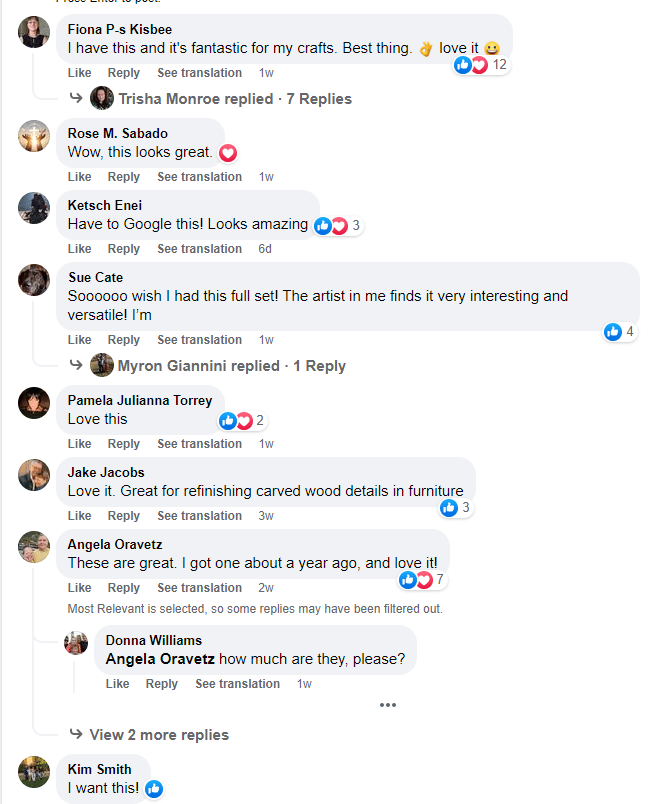The width and height of the screenshot is (666, 804).
Task: View the like count on Sue Cate's comment
Action: pos(620,332)
